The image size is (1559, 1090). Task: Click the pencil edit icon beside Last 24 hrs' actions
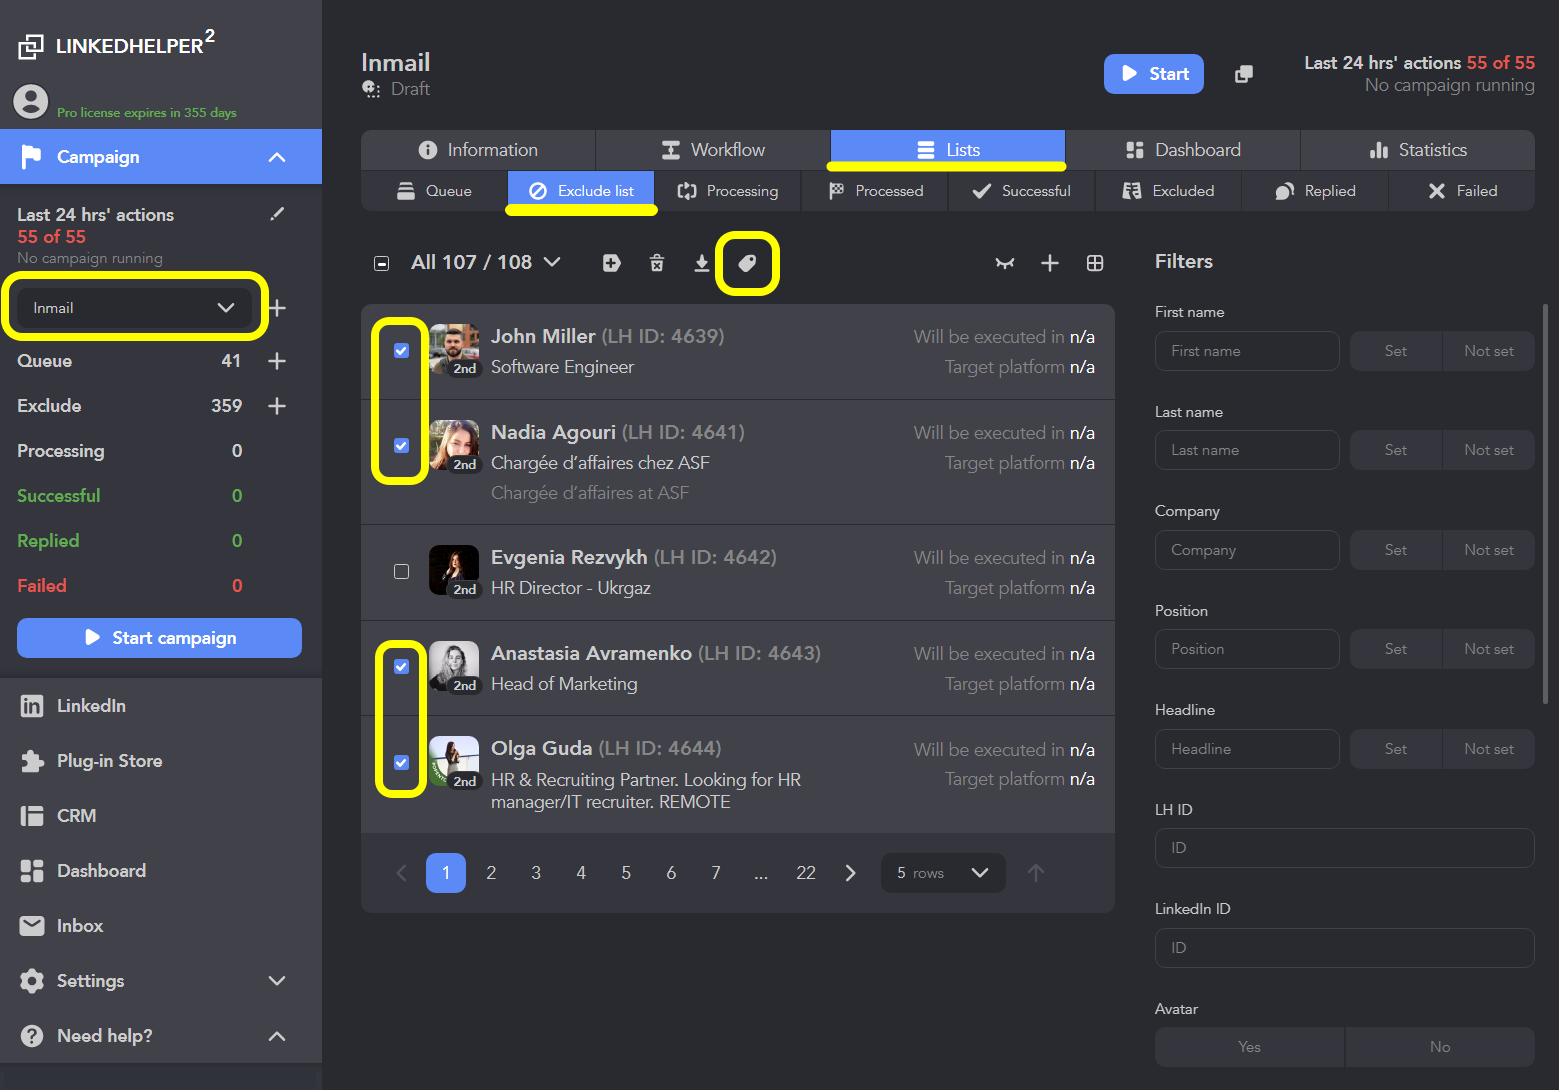click(278, 214)
